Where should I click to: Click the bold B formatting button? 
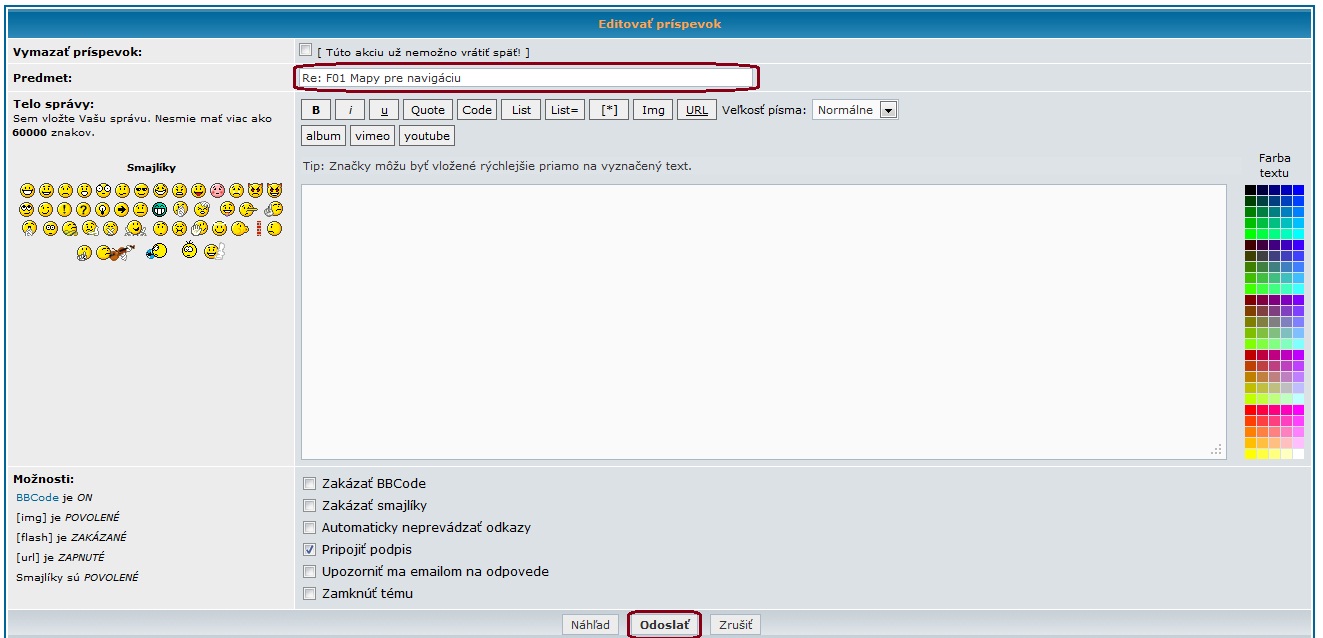coord(316,110)
